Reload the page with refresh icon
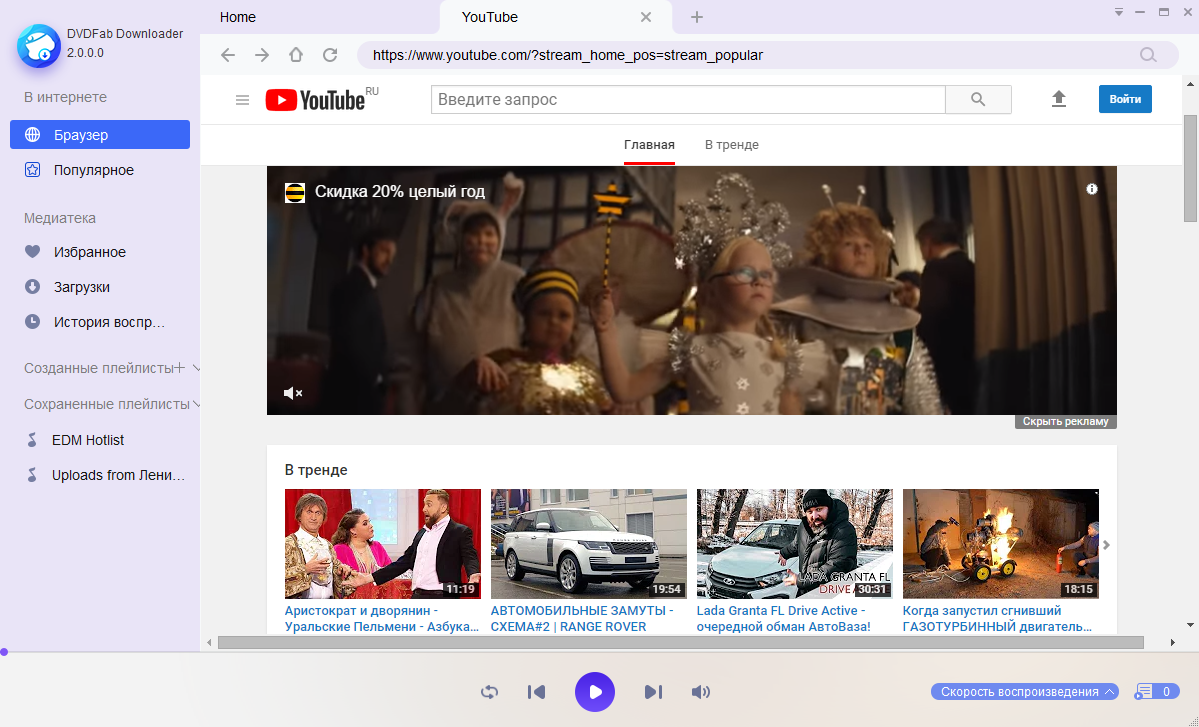Screen dimensions: 1199x727 (x=330, y=55)
